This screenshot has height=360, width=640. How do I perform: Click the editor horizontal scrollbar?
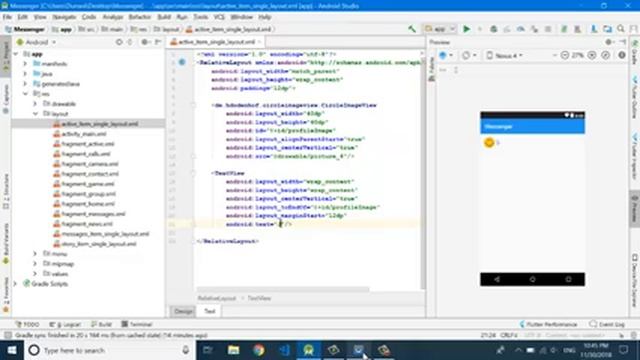click(x=283, y=289)
